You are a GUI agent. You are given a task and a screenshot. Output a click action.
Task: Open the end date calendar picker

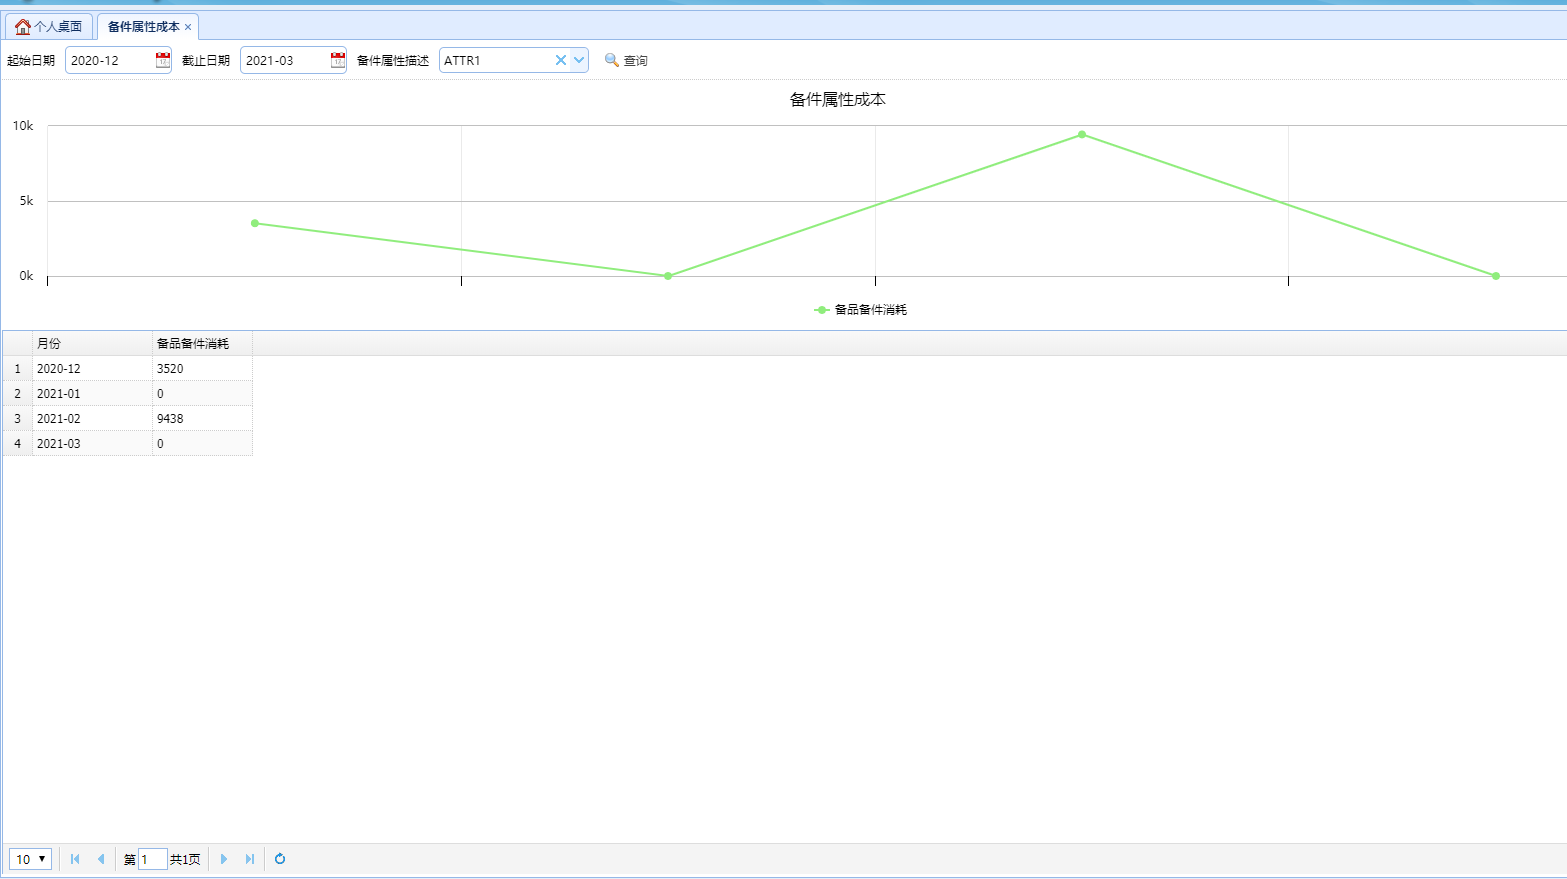coord(338,60)
